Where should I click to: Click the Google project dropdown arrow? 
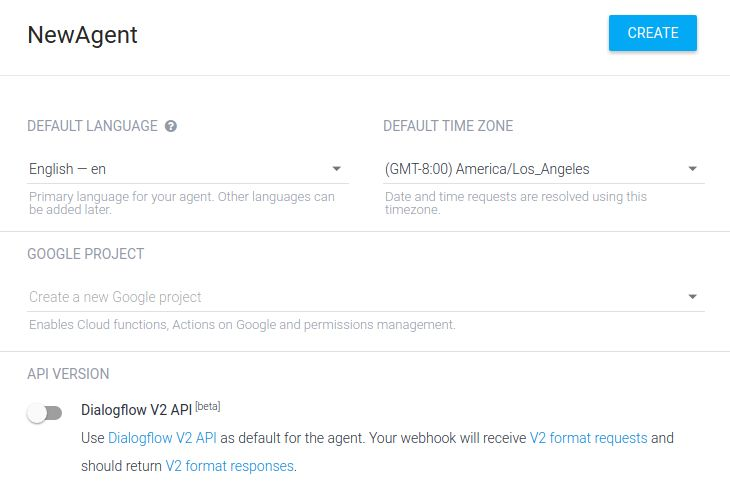click(693, 297)
